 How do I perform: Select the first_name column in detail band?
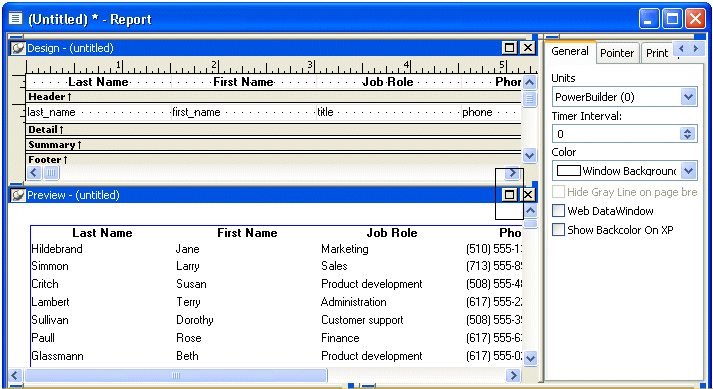243,112
